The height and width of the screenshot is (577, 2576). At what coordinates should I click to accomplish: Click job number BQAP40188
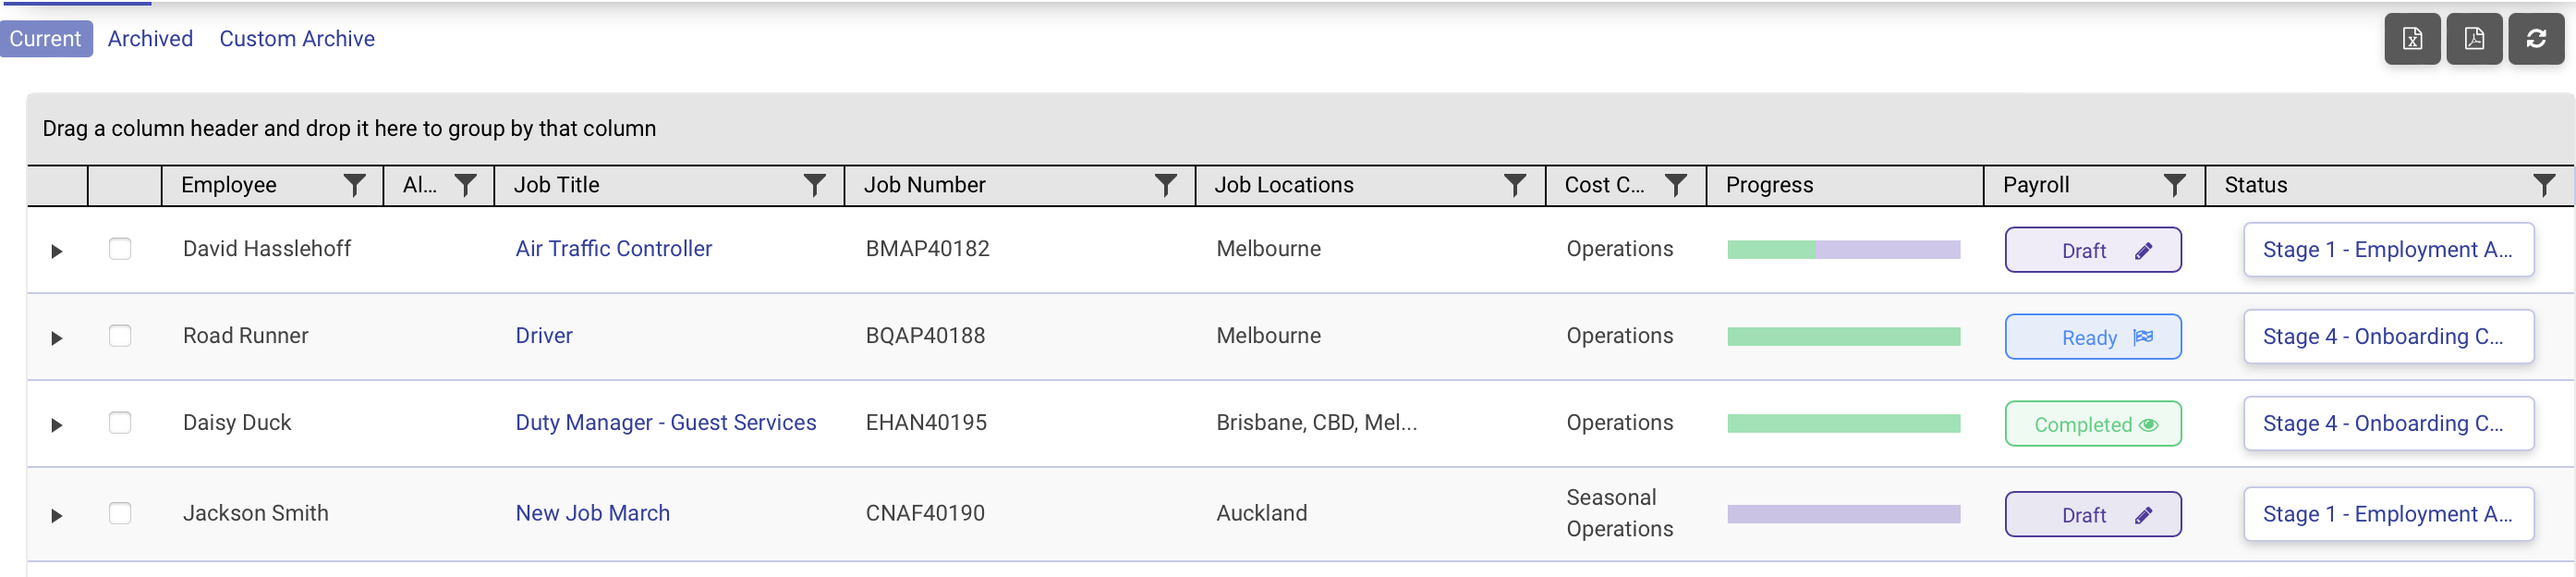point(925,336)
